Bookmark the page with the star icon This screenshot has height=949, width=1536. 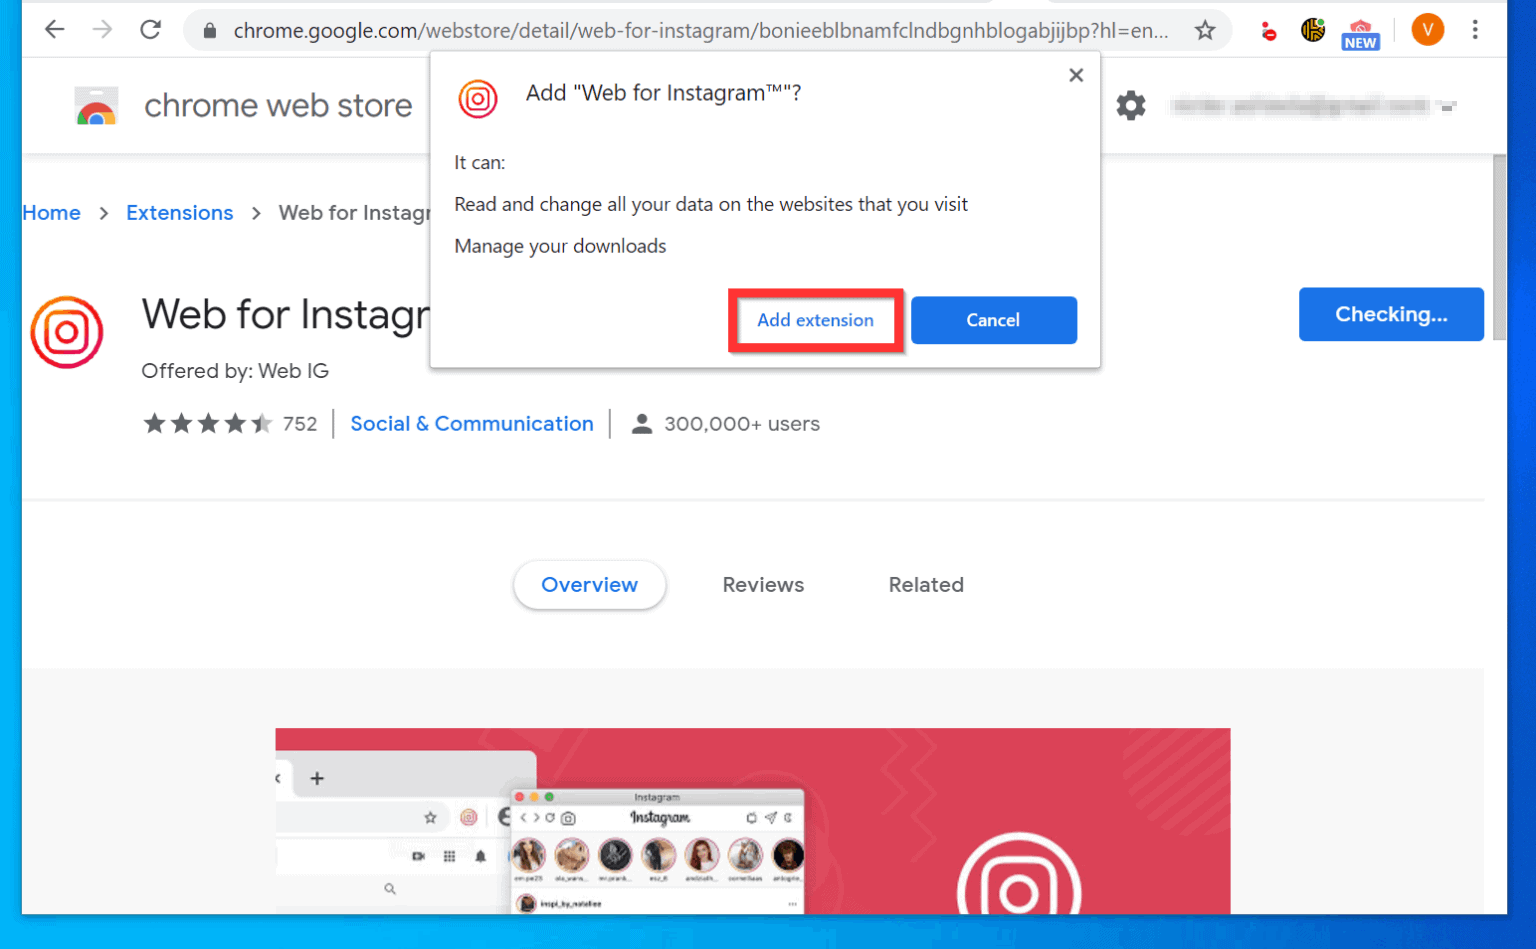[x=1205, y=29]
